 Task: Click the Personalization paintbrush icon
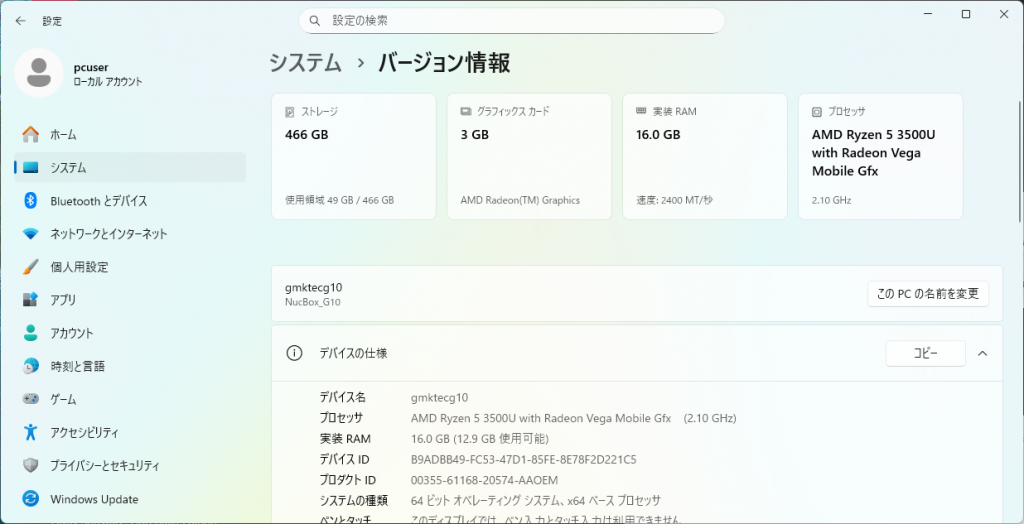[30, 267]
